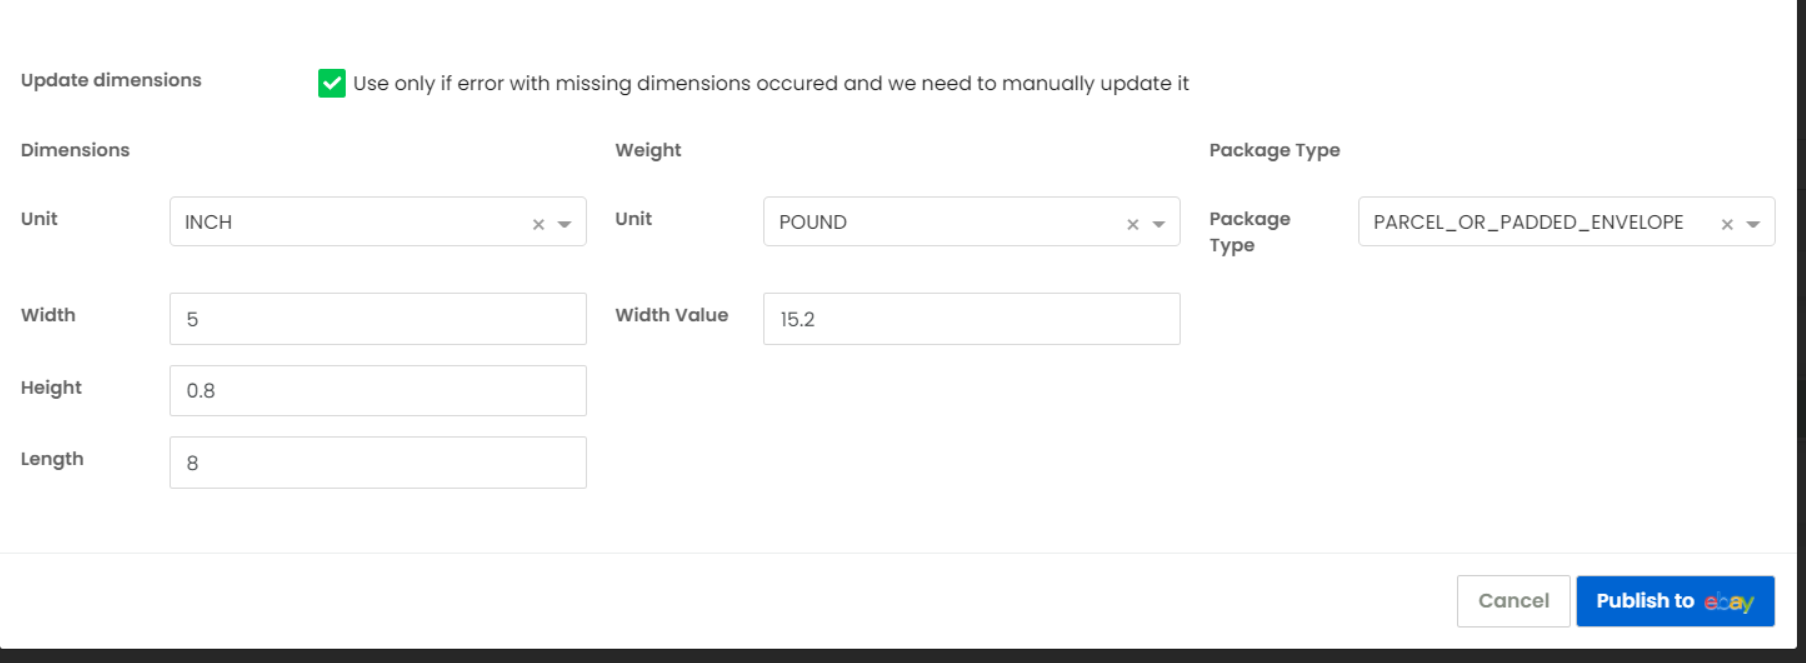Click the arrow beside PARCEL_OR_PADDED_ENVELOPE
The image size is (1806, 663).
[1752, 222]
